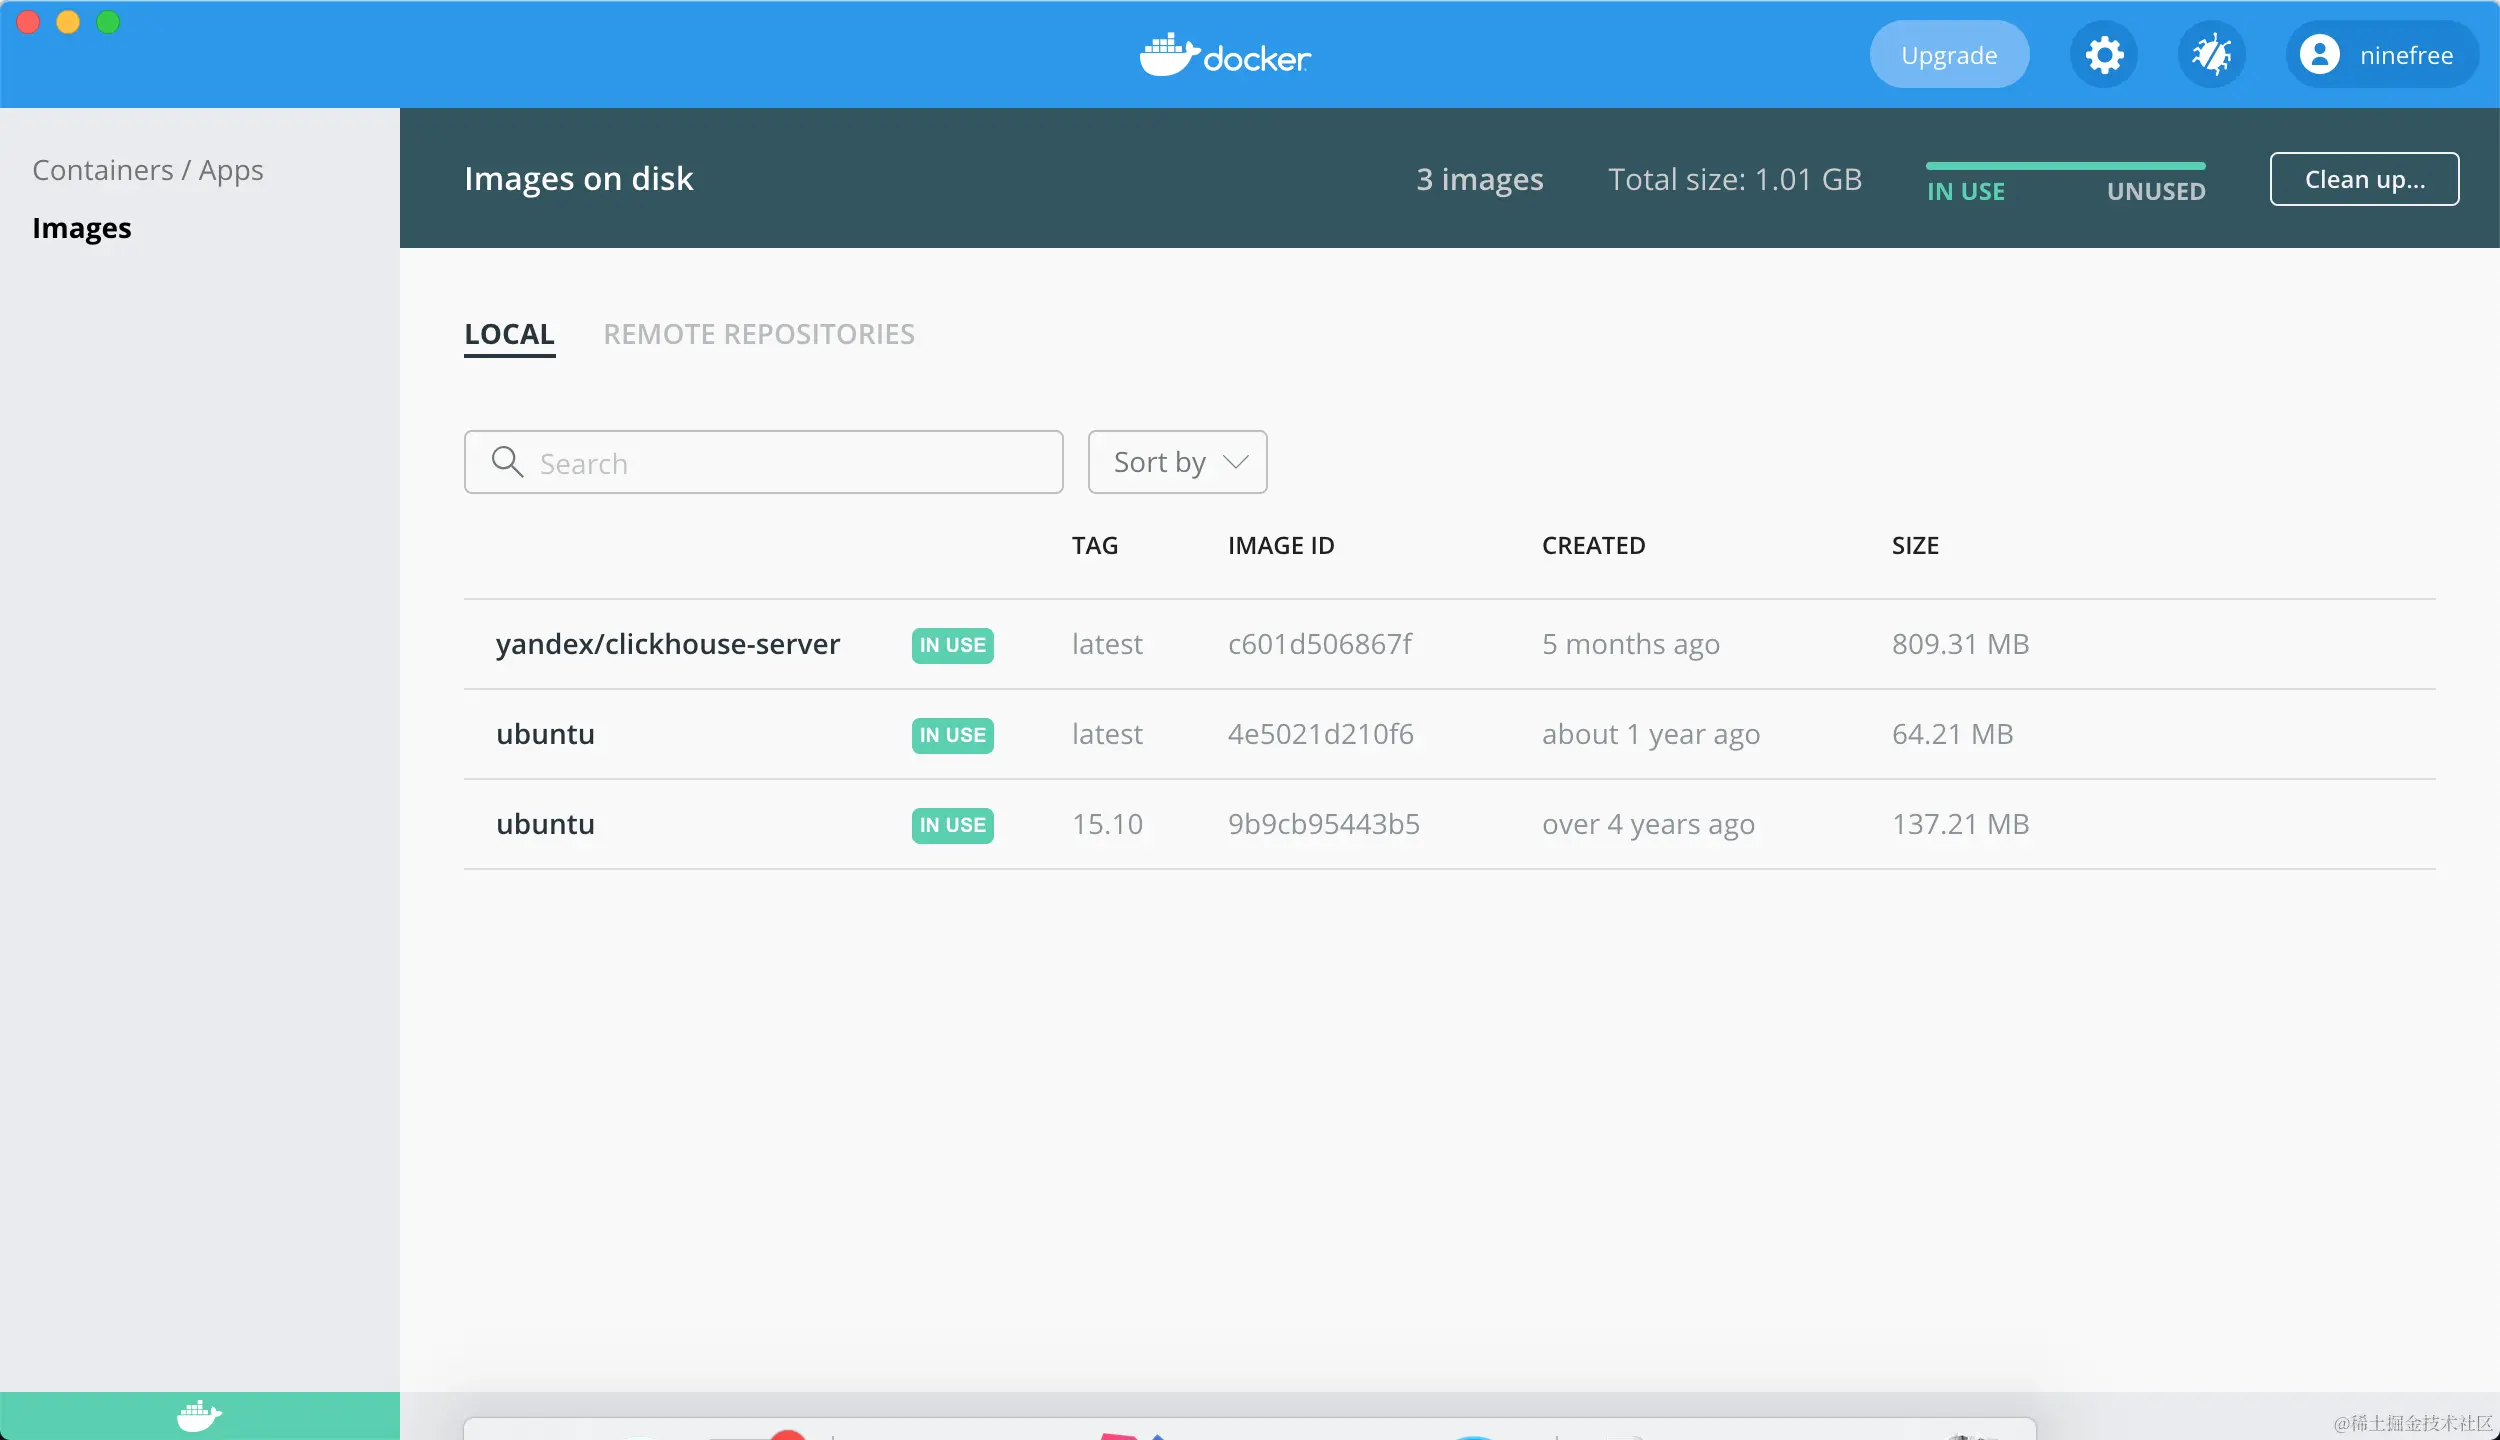
Task: Click the ninefree user avatar icon
Action: tap(2319, 55)
